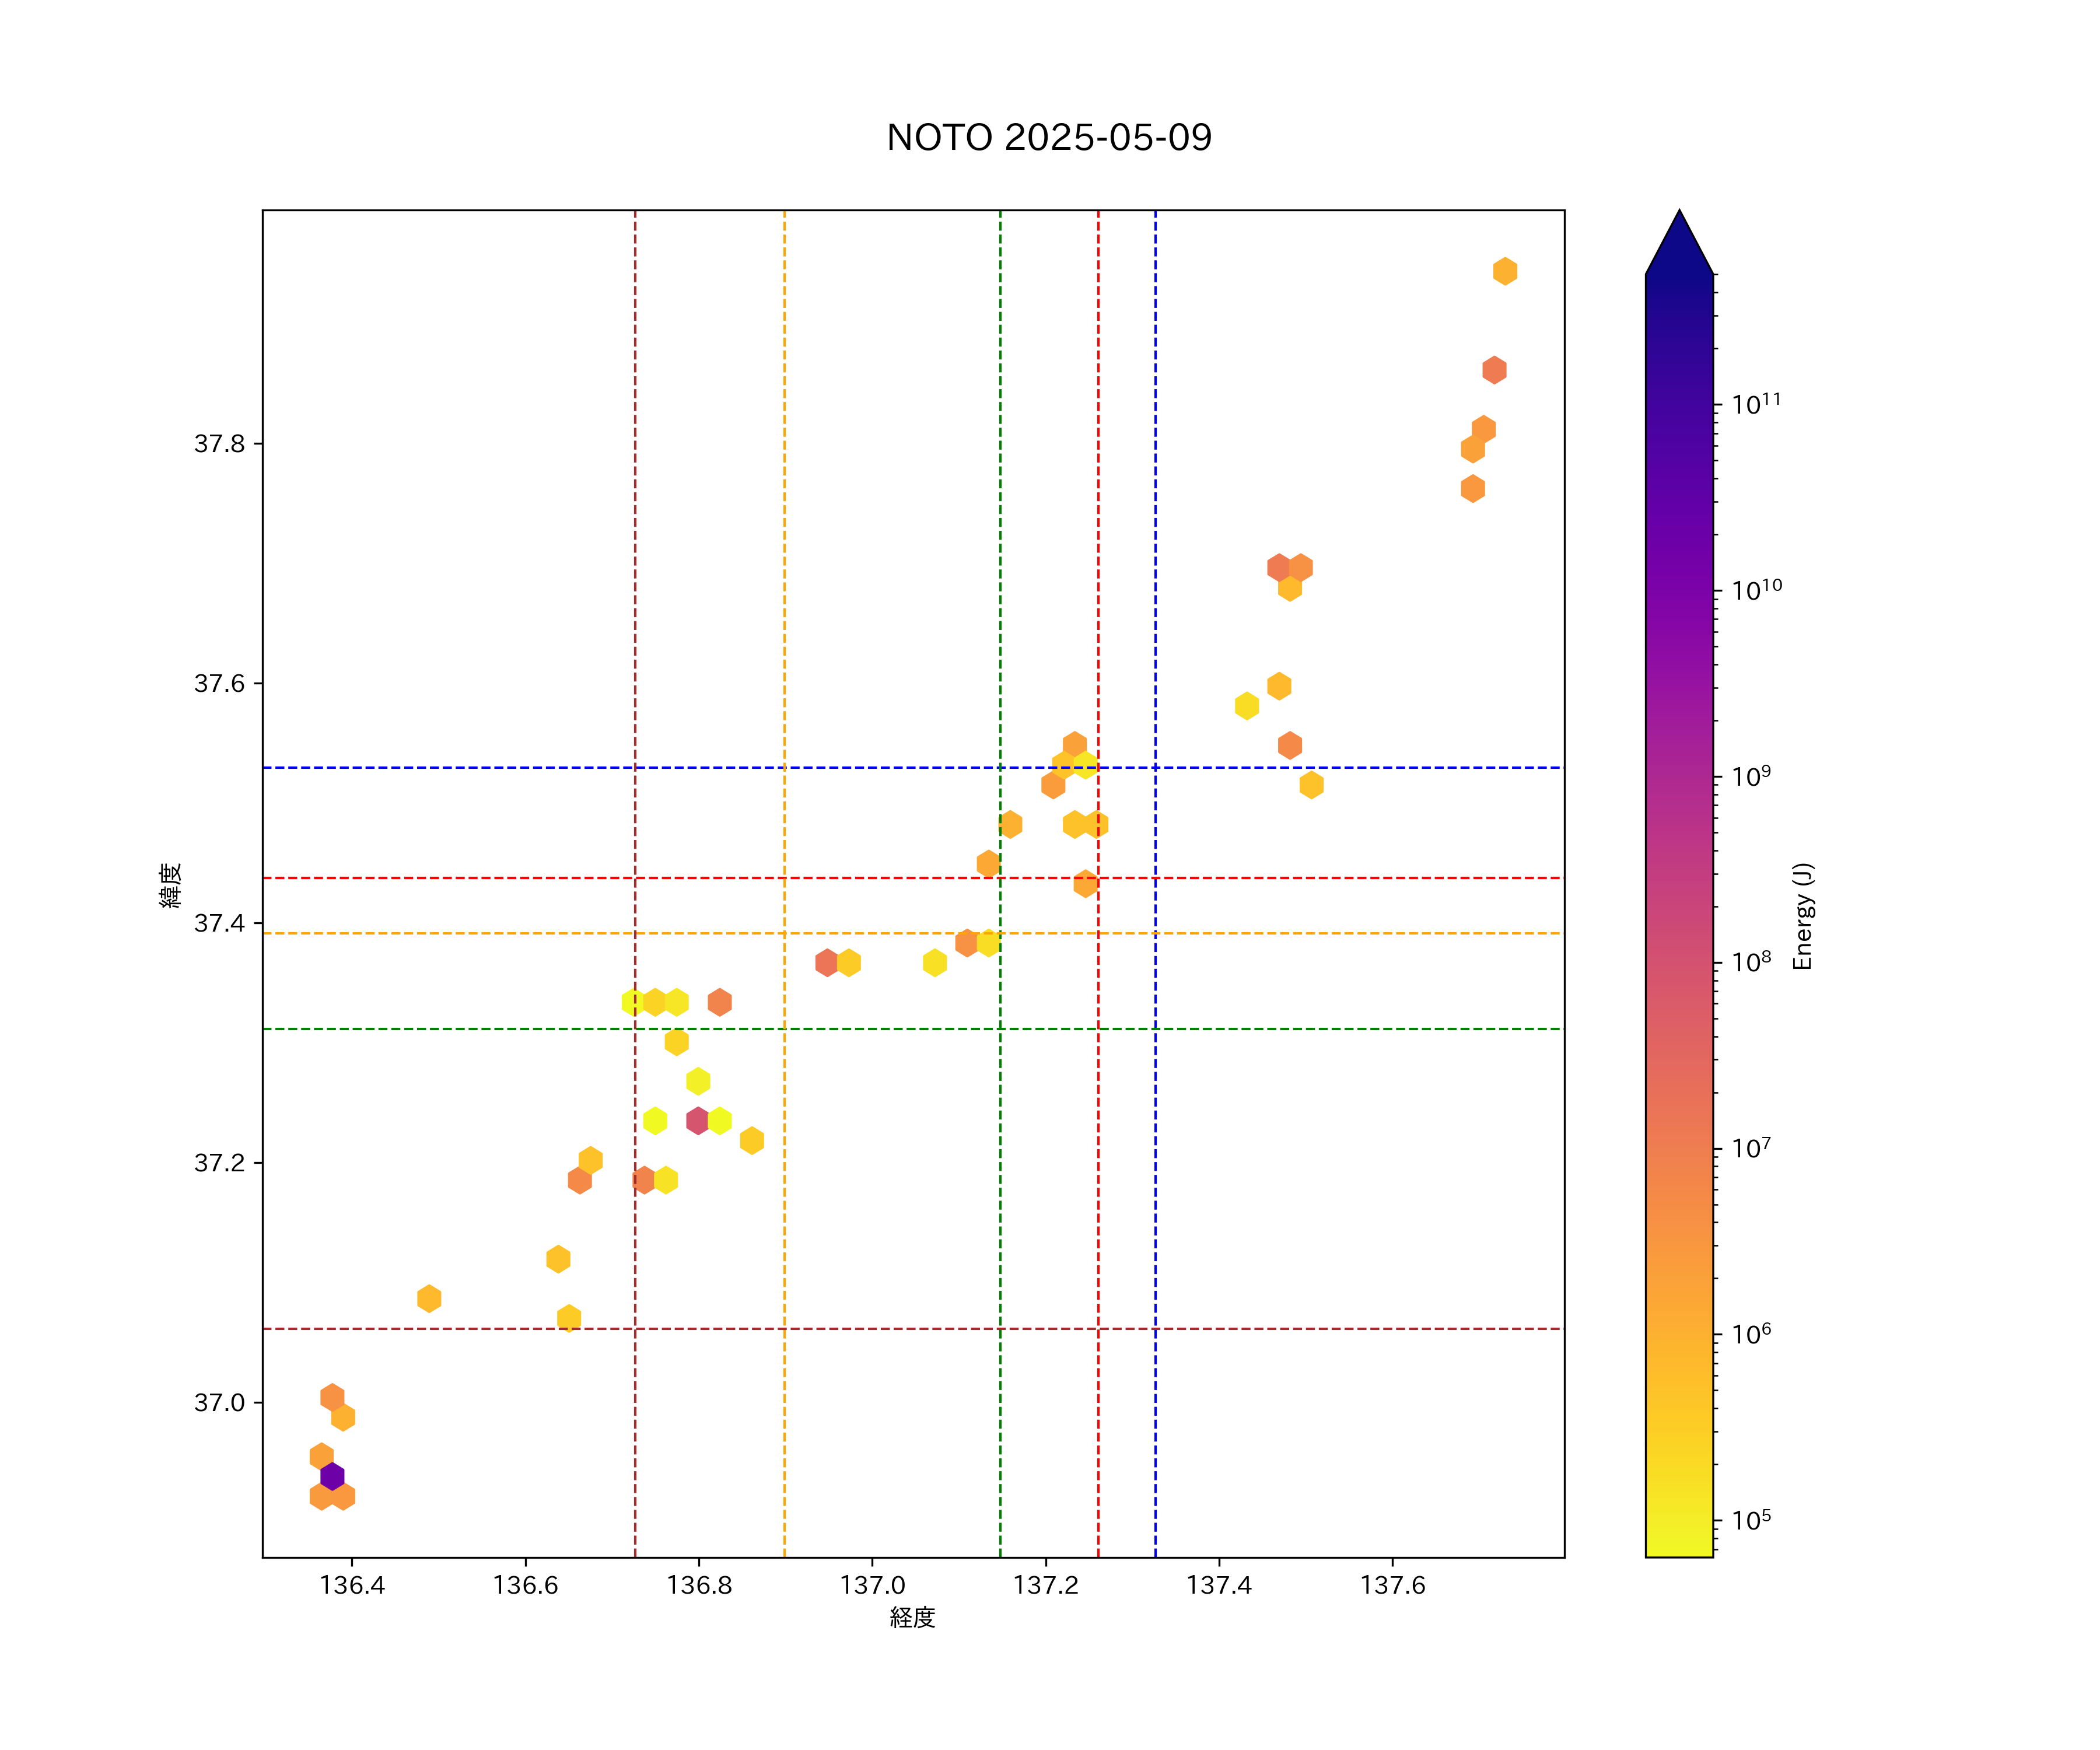Image resolution: width=2100 pixels, height=1750 pixels.
Task: Click the pink-red hexagon near 136.8
Action: (698, 1120)
